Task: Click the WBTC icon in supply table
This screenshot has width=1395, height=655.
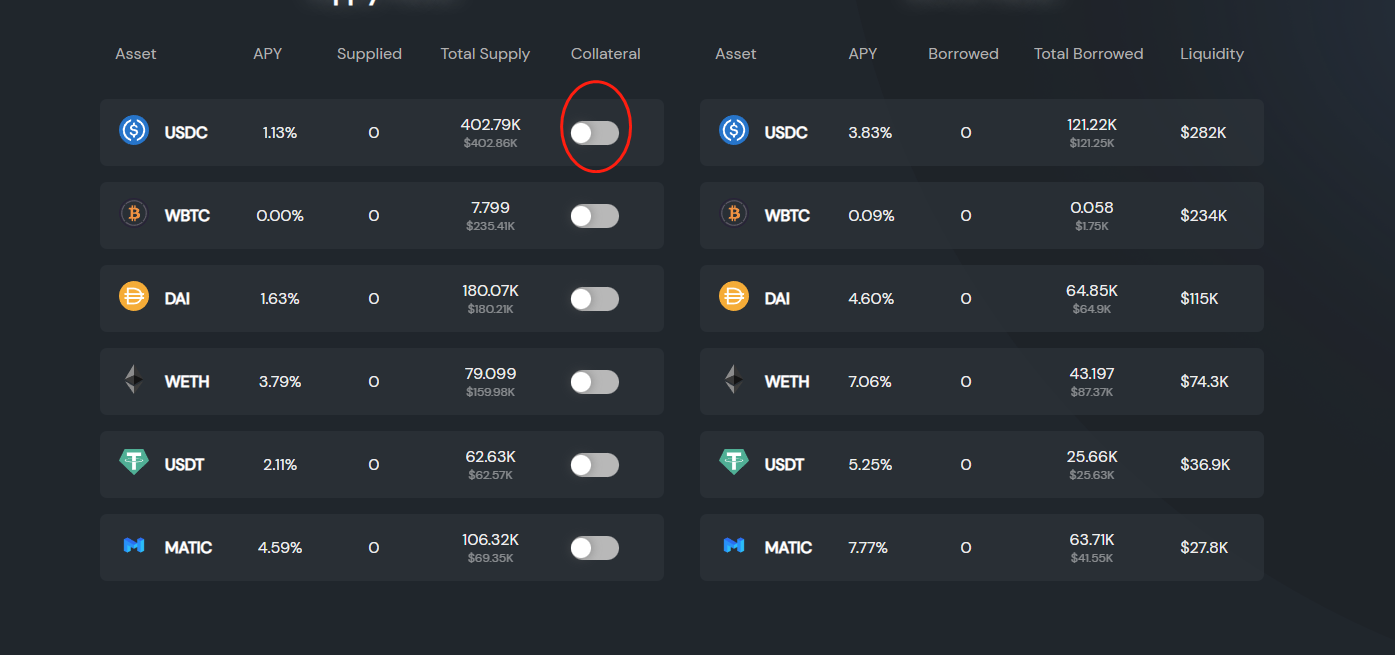Action: (x=134, y=214)
